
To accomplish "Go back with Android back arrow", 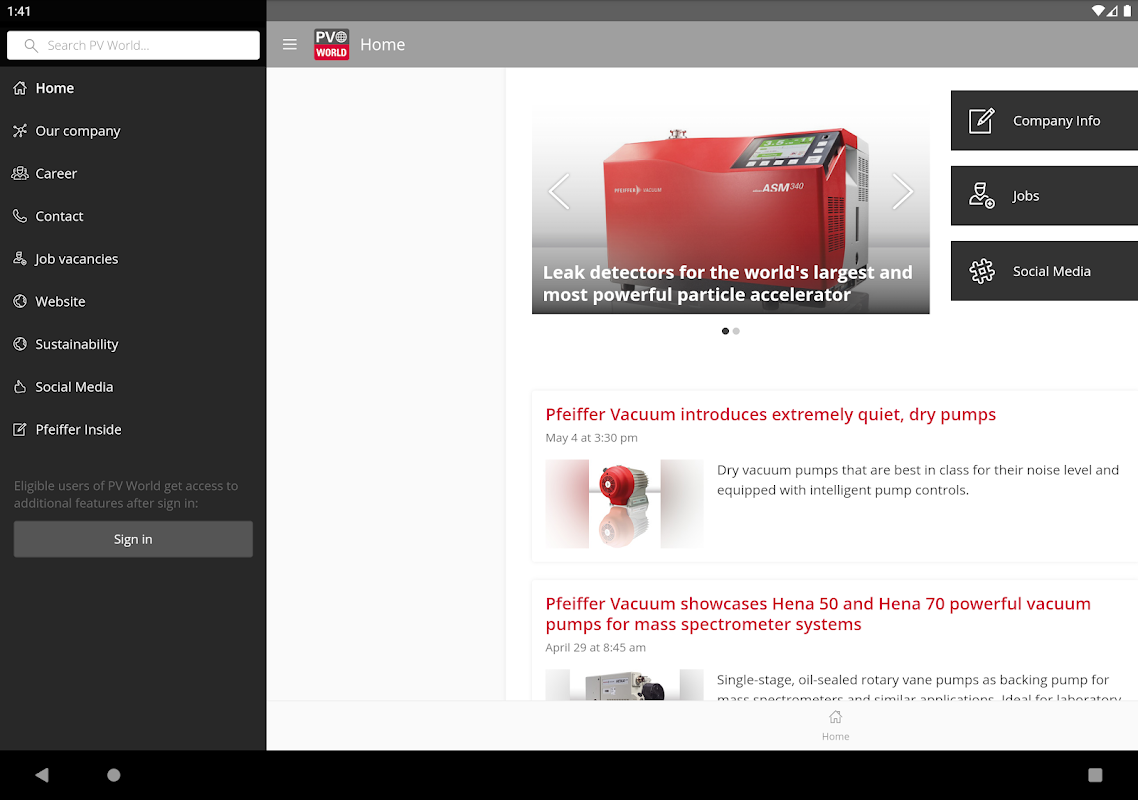I will coord(41,775).
